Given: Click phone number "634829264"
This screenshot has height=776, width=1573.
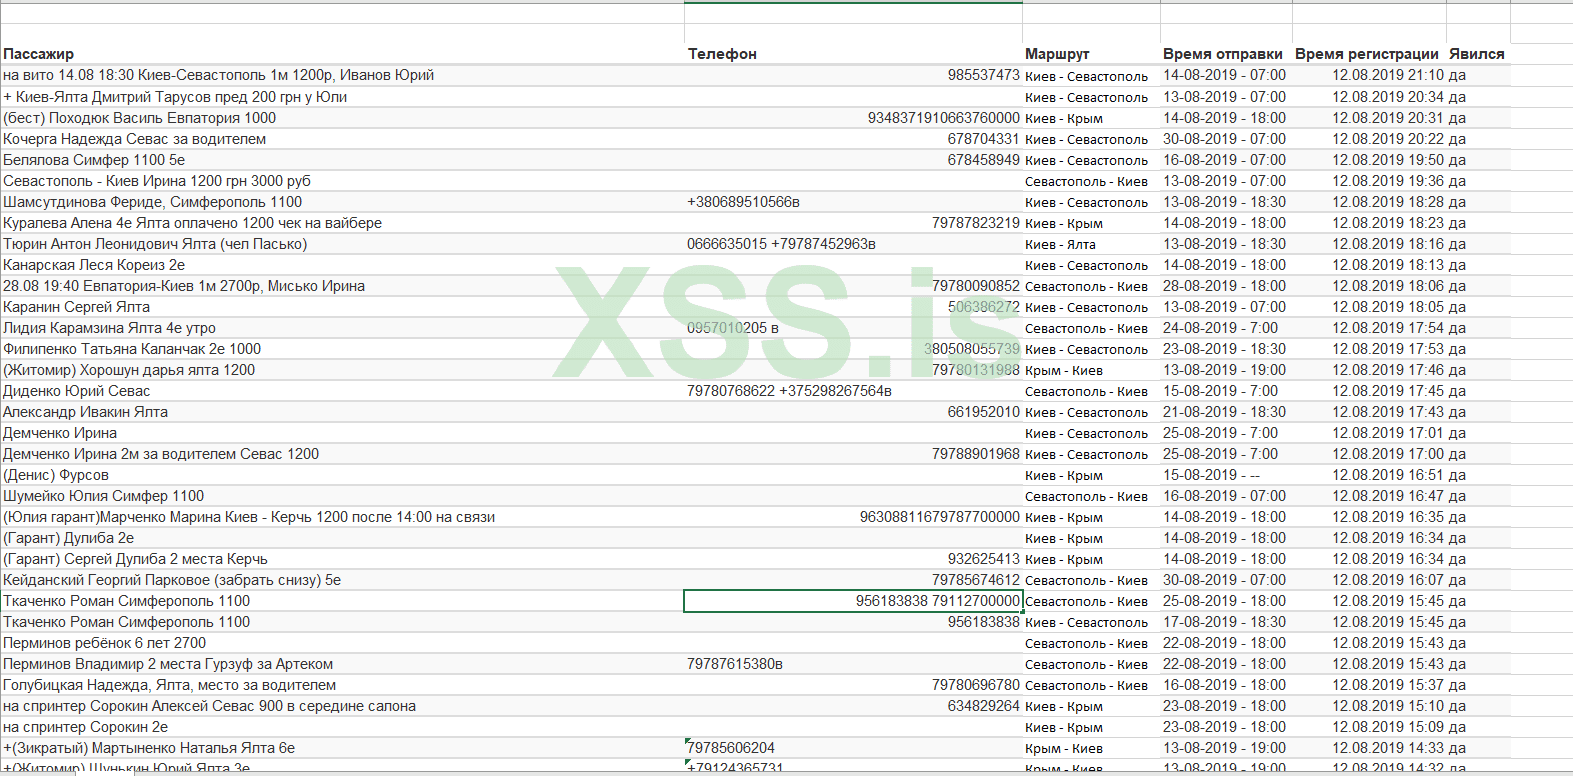Looking at the screenshot, I should coord(984,706).
